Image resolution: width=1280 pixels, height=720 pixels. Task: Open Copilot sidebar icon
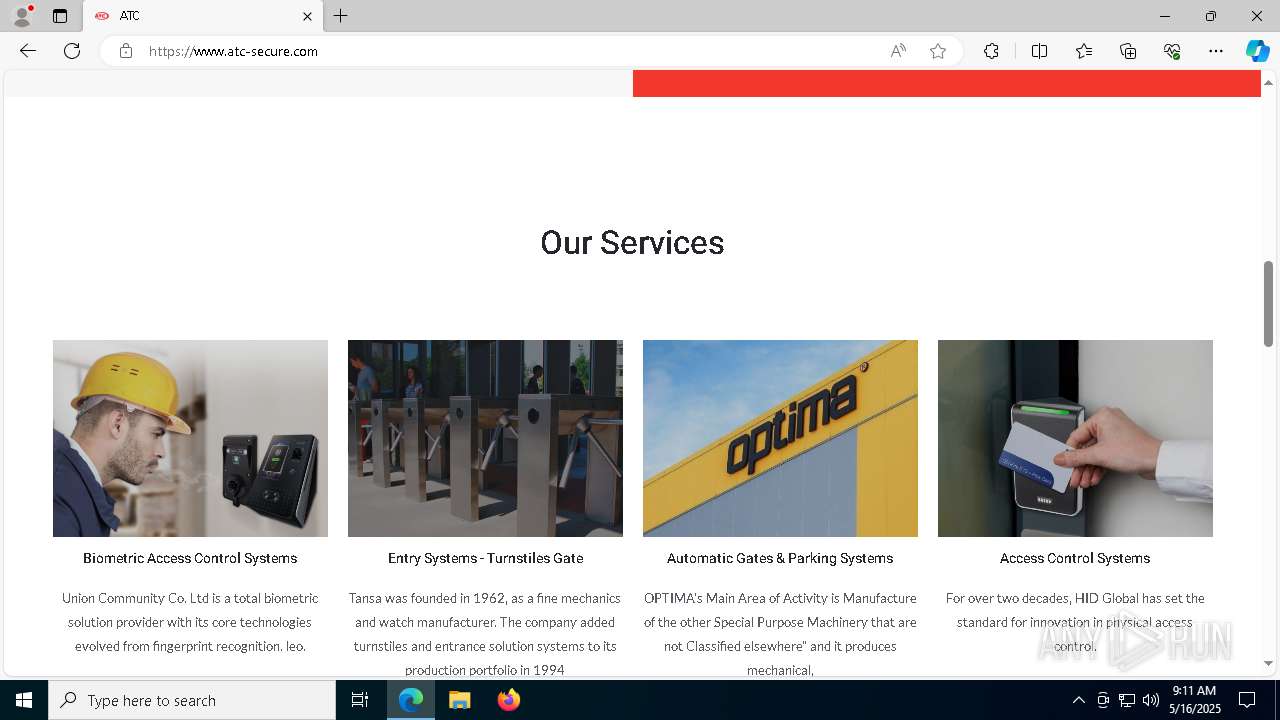(x=1257, y=51)
